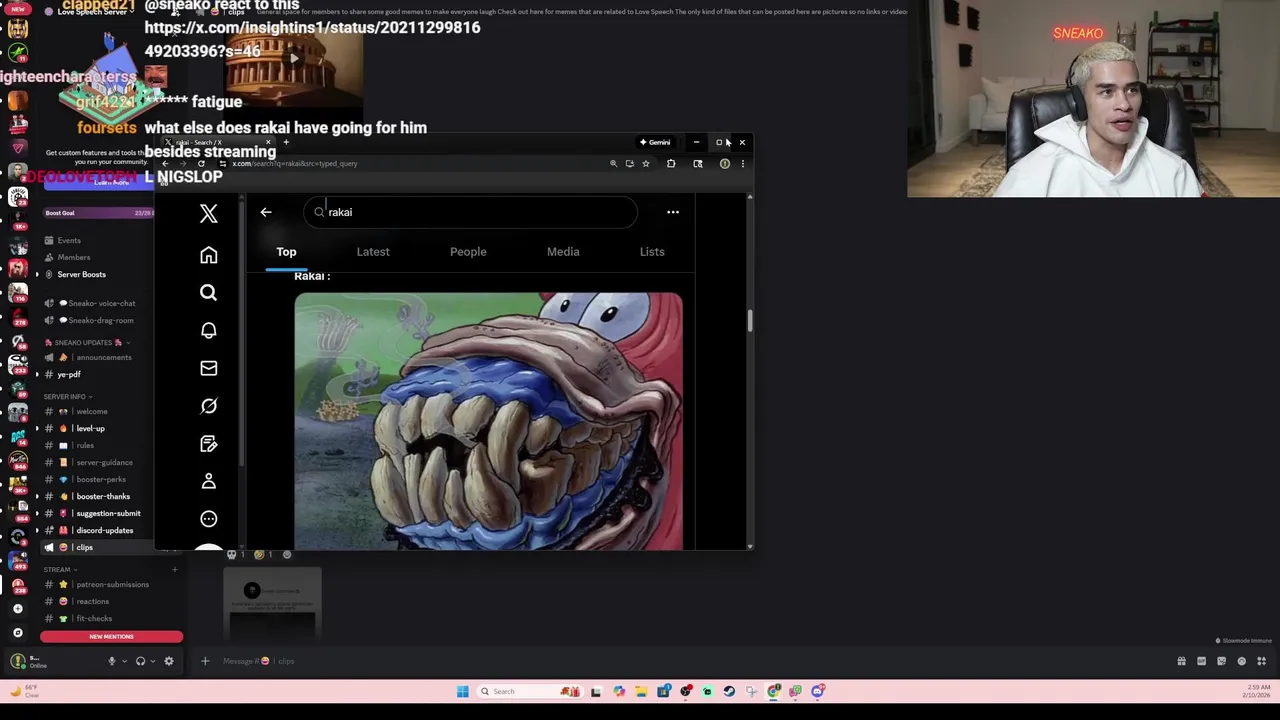This screenshot has width=1280, height=720.
Task: Toggle Discord headphones deafen
Action: click(x=140, y=661)
